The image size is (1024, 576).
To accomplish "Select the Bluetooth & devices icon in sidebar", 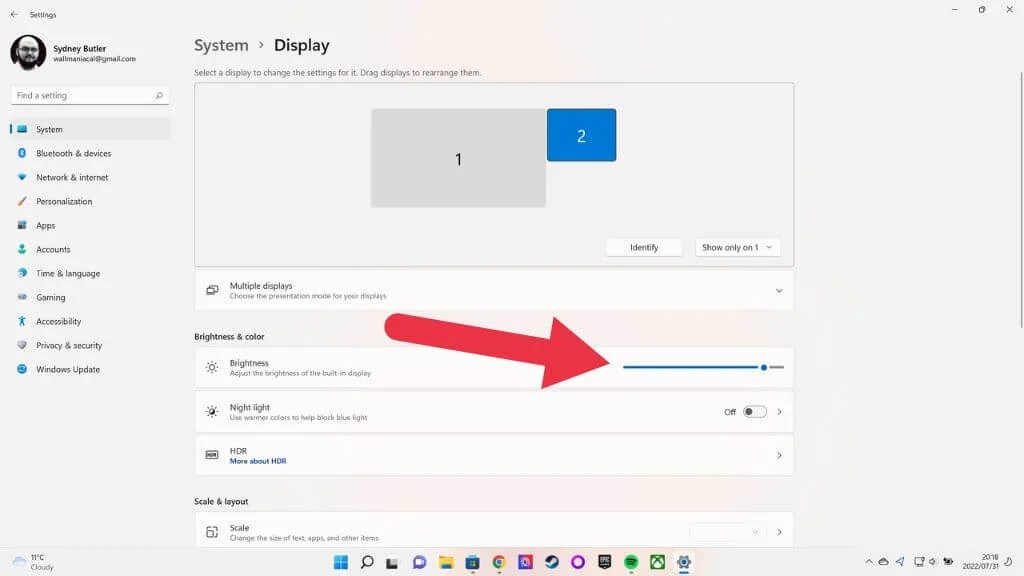I will coord(19,153).
